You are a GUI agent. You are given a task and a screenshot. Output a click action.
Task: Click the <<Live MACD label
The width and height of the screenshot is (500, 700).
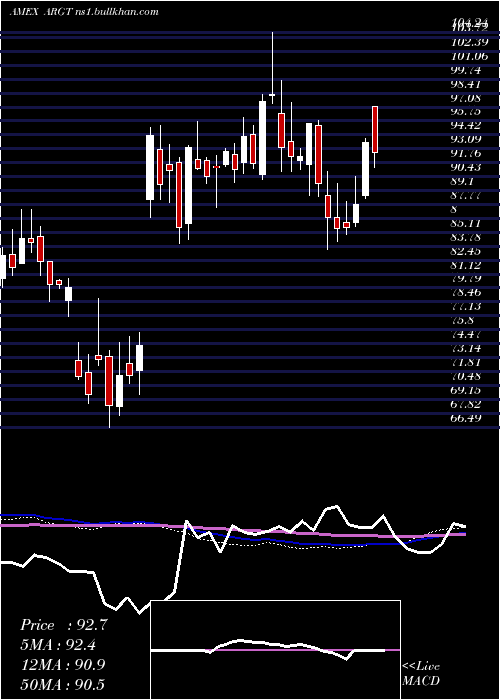tap(421, 673)
